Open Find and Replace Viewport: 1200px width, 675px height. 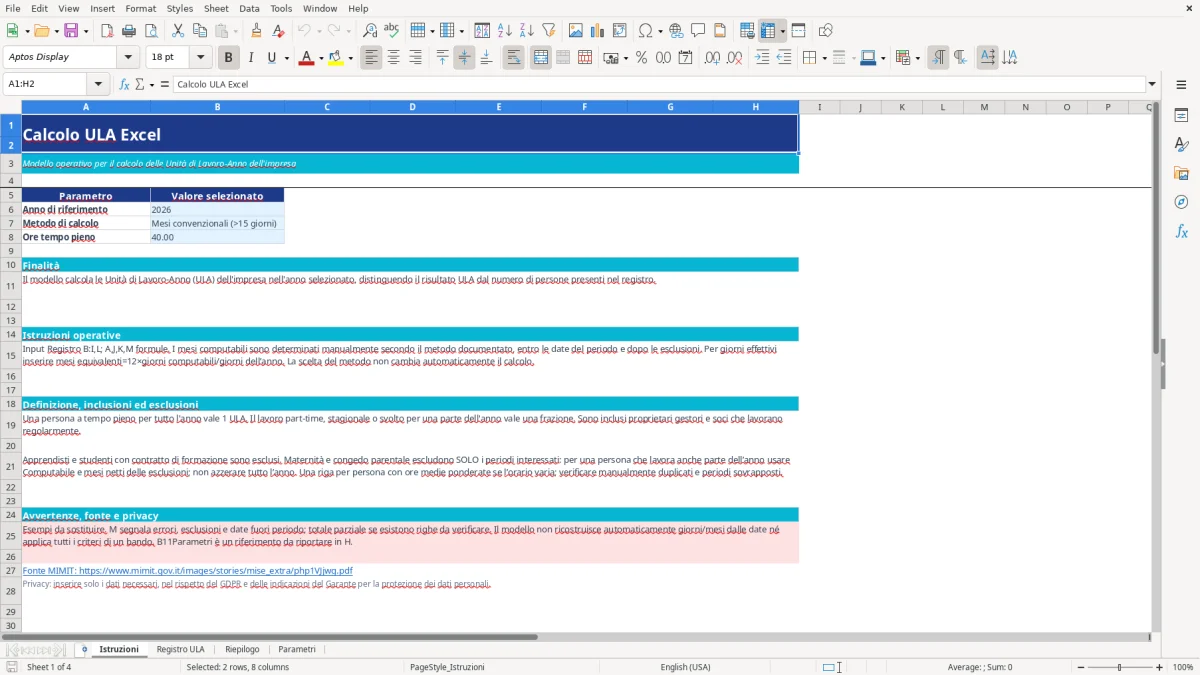point(370,31)
